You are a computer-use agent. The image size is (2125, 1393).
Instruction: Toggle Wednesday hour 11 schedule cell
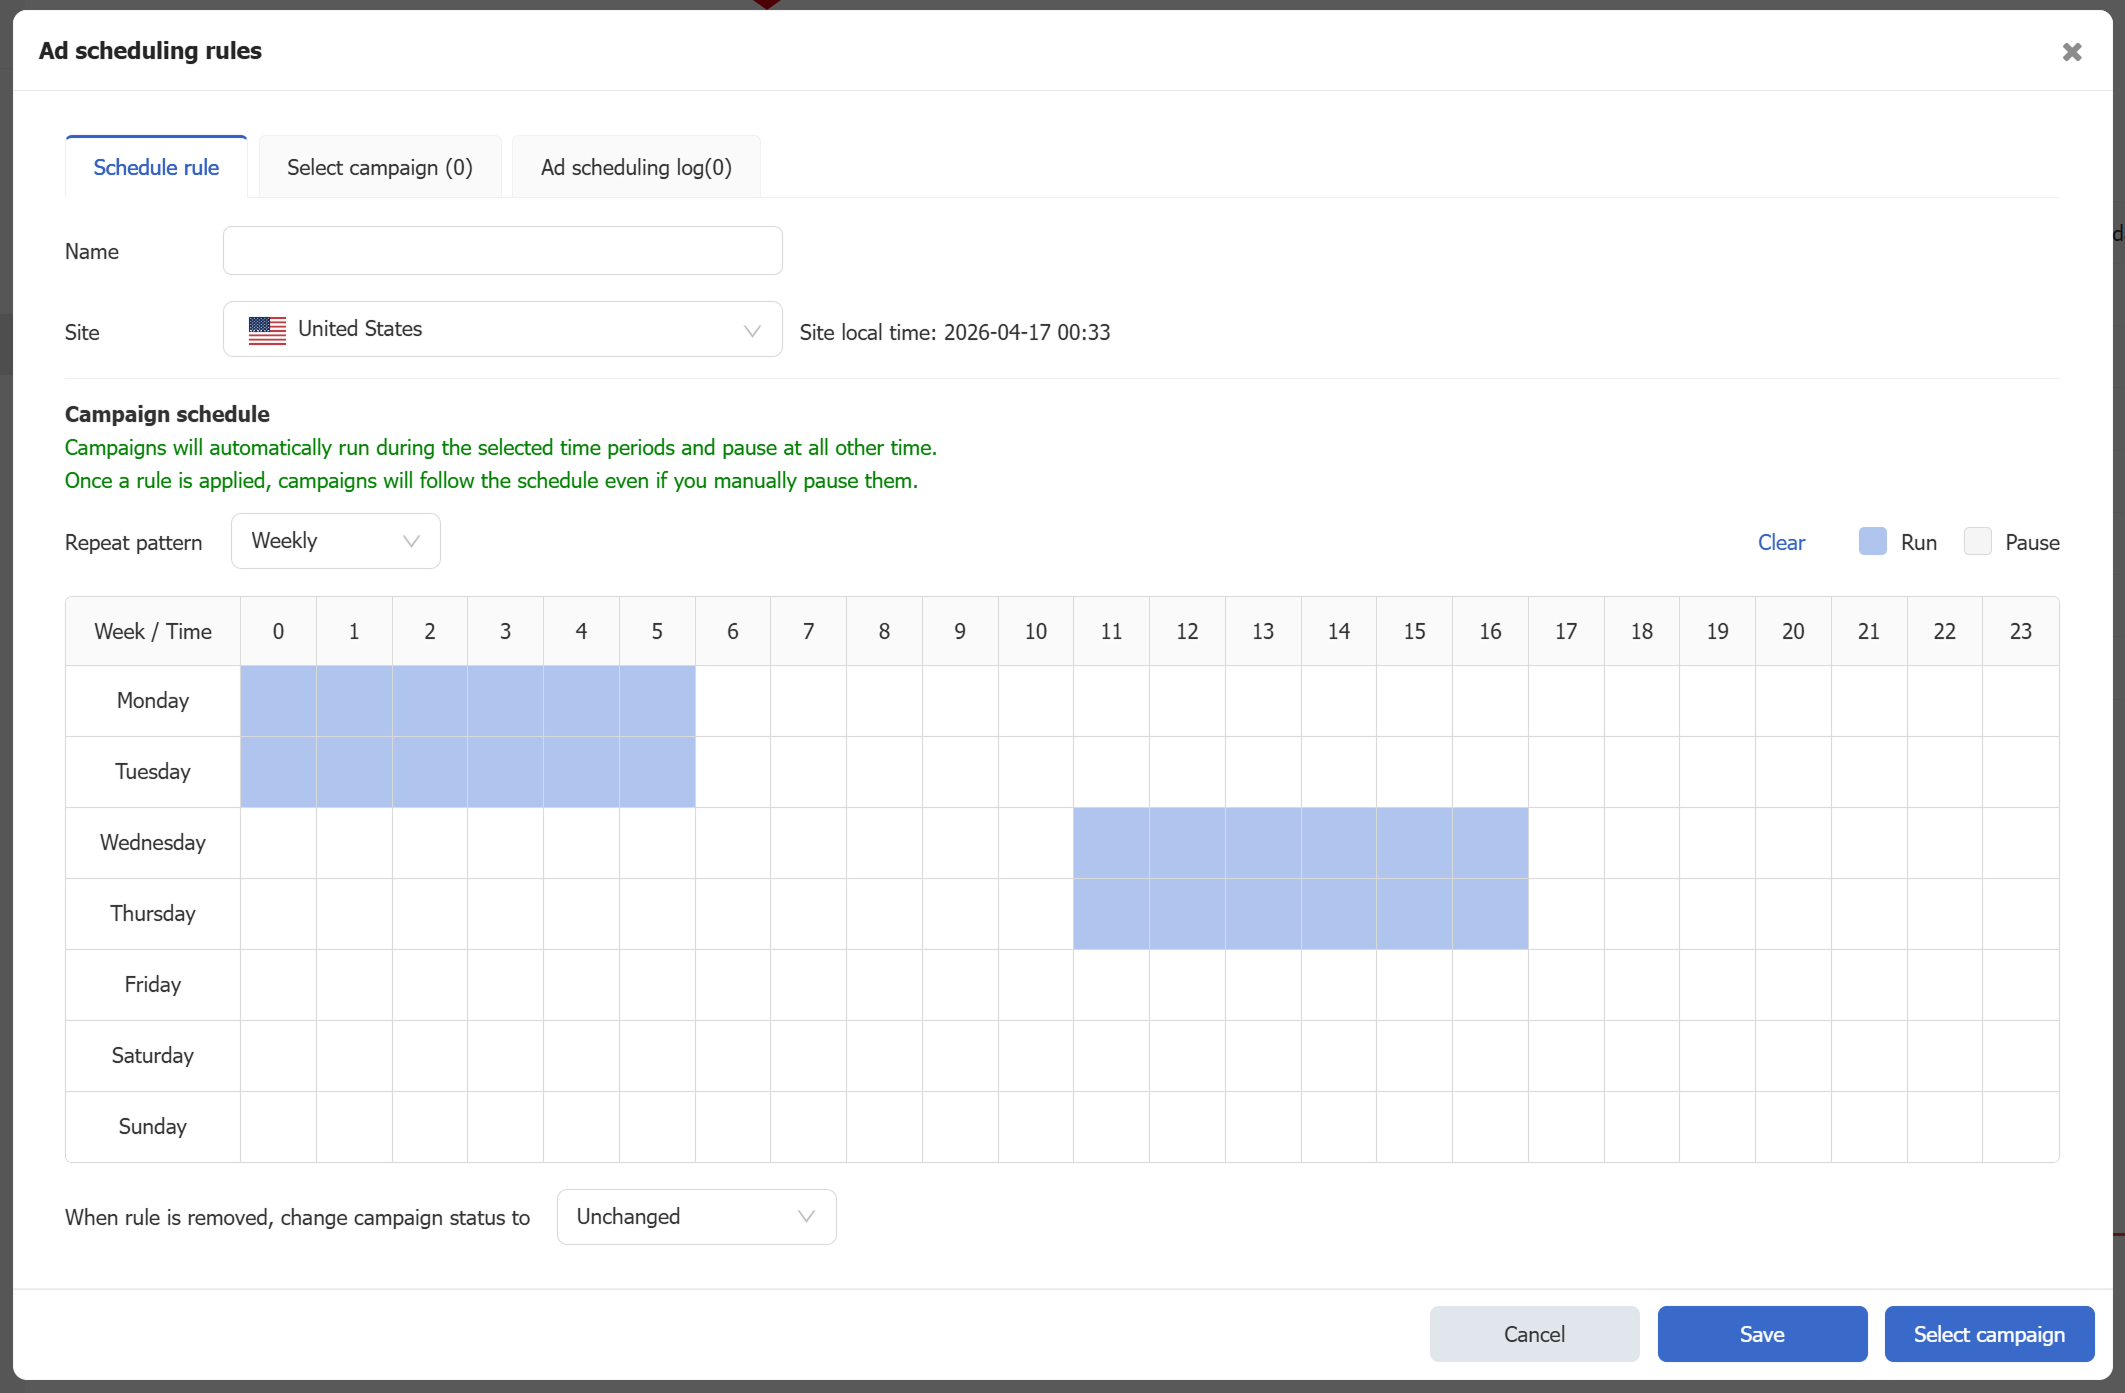[1111, 843]
